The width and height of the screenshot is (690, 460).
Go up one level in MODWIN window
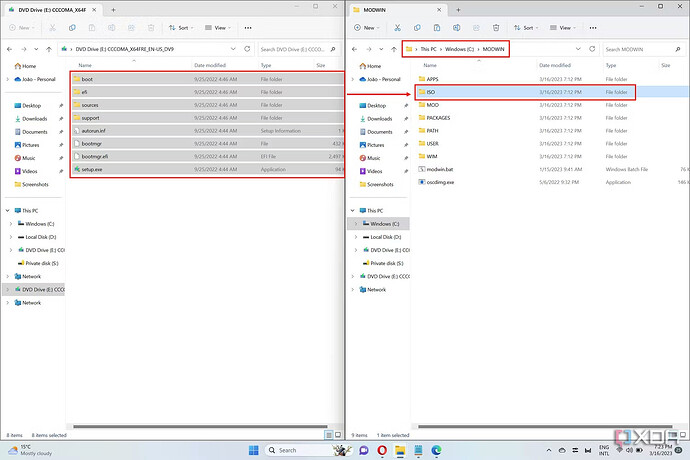point(394,49)
